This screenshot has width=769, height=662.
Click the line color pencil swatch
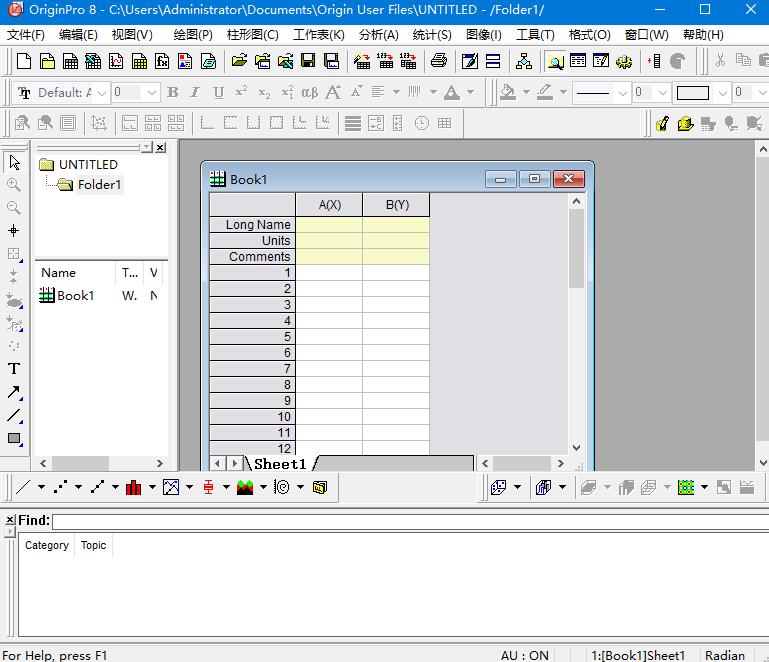[x=545, y=92]
